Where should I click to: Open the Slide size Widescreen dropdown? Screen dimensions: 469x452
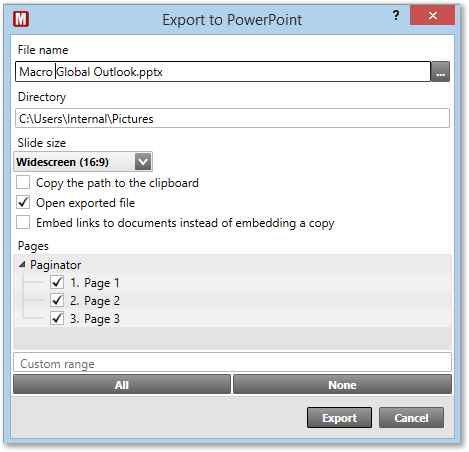pos(83,162)
